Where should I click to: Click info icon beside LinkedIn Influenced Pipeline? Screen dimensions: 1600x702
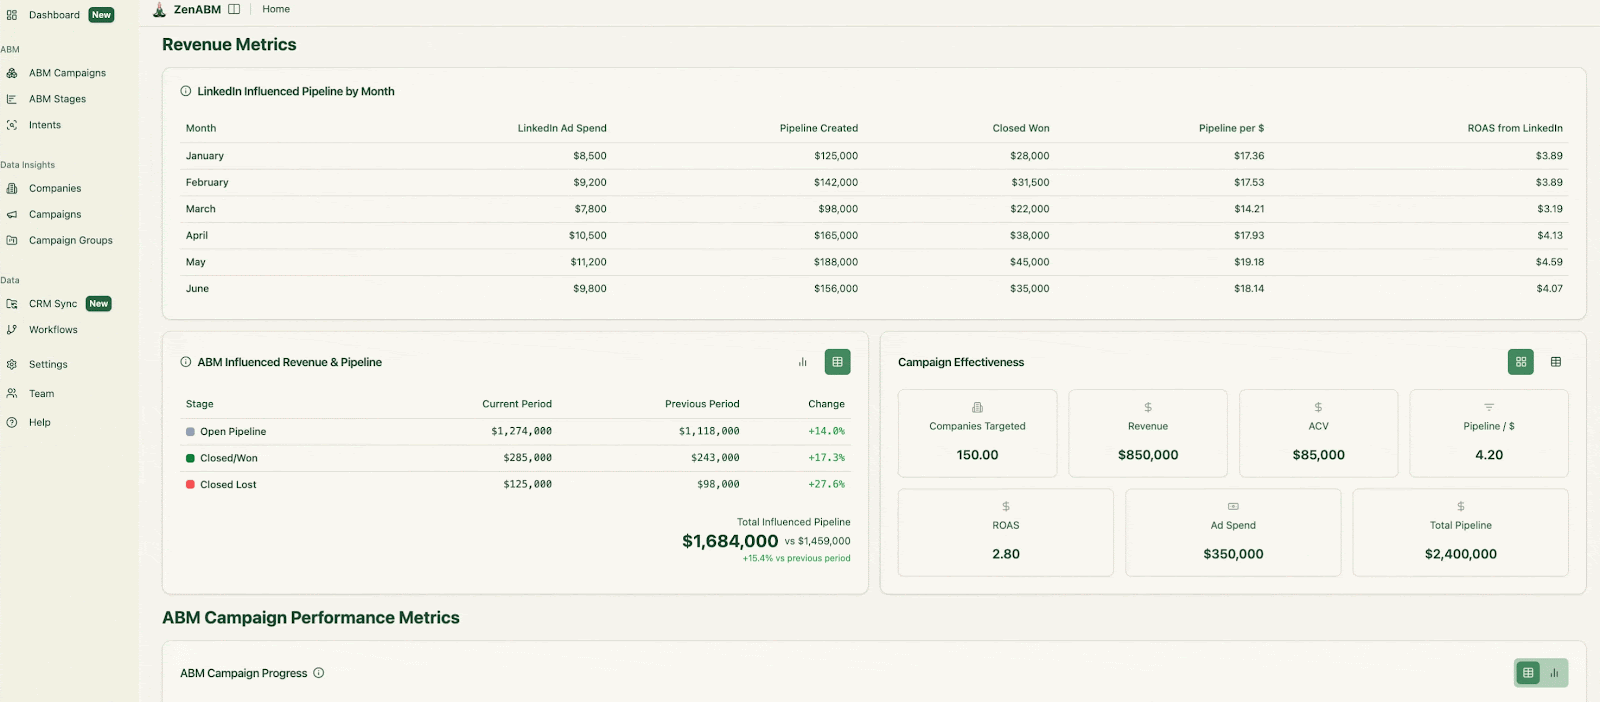tap(186, 91)
